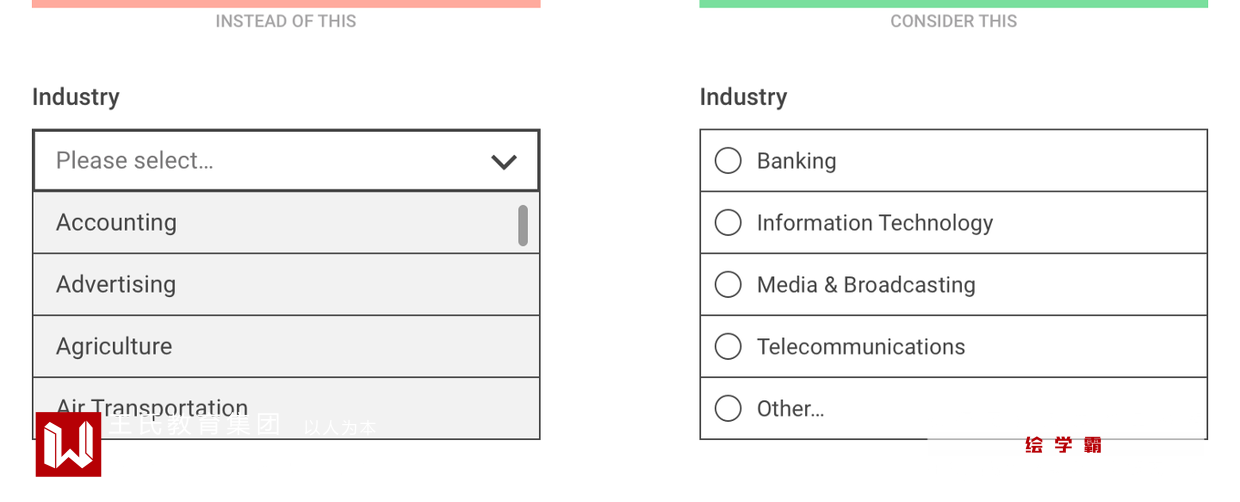Image resolution: width=1240 pixels, height=502 pixels.
Task: Click the Banking option label text
Action: pos(796,161)
